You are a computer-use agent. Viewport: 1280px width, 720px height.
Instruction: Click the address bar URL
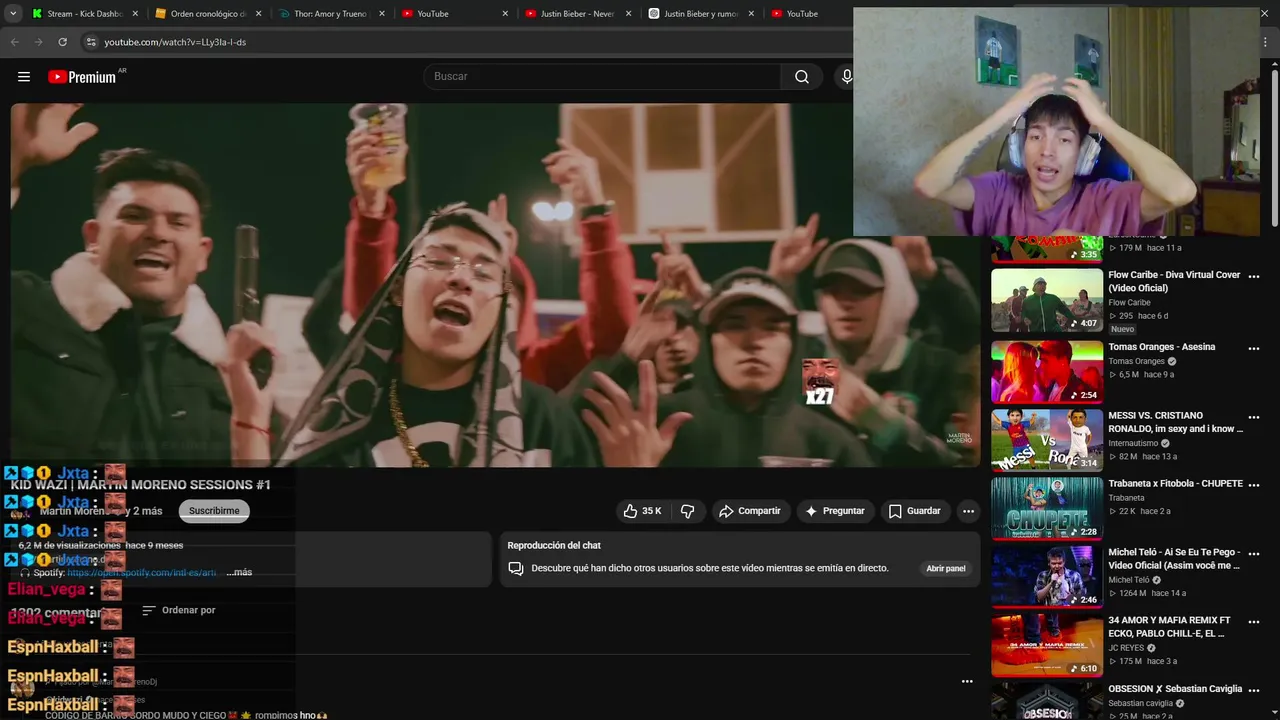tap(175, 42)
